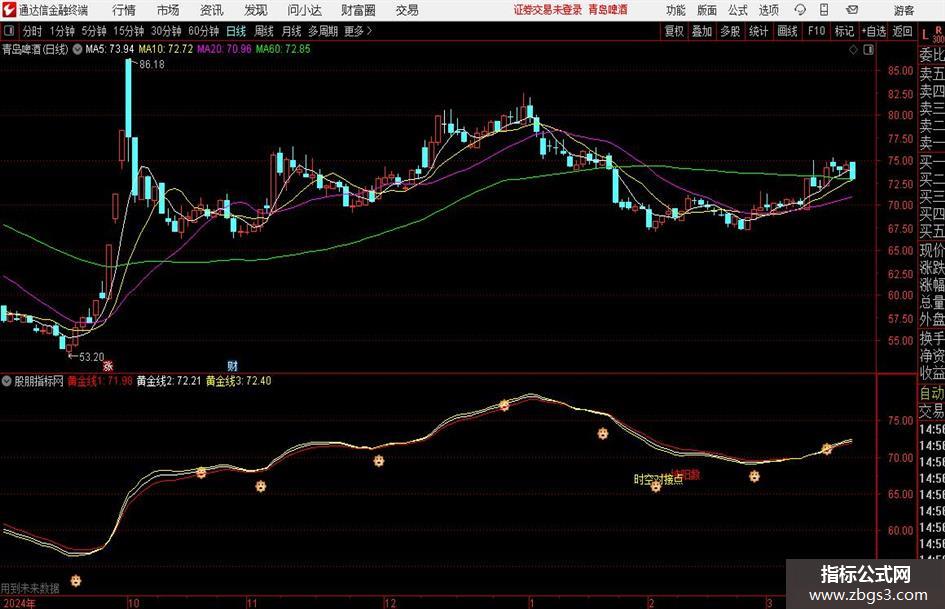The width and height of the screenshot is (945, 609).
Task: Switch to 15分钟 period
Action: point(128,31)
